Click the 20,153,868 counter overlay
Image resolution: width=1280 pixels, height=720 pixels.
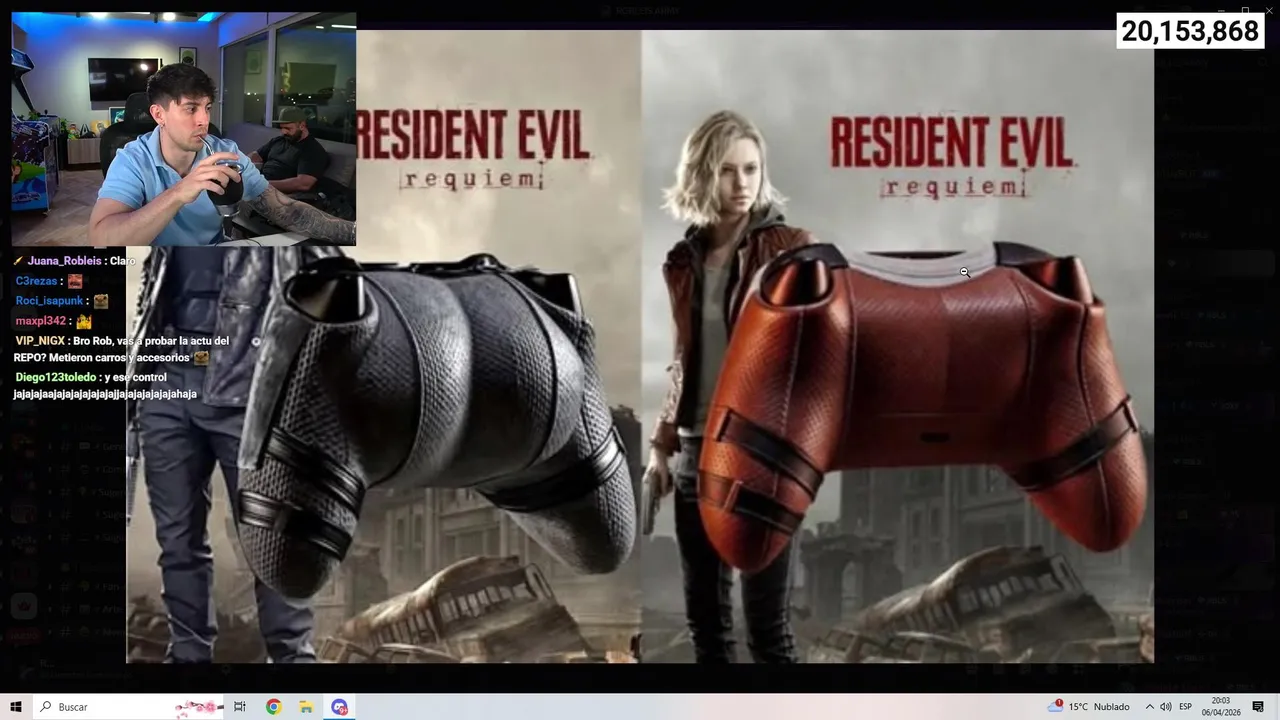1190,31
